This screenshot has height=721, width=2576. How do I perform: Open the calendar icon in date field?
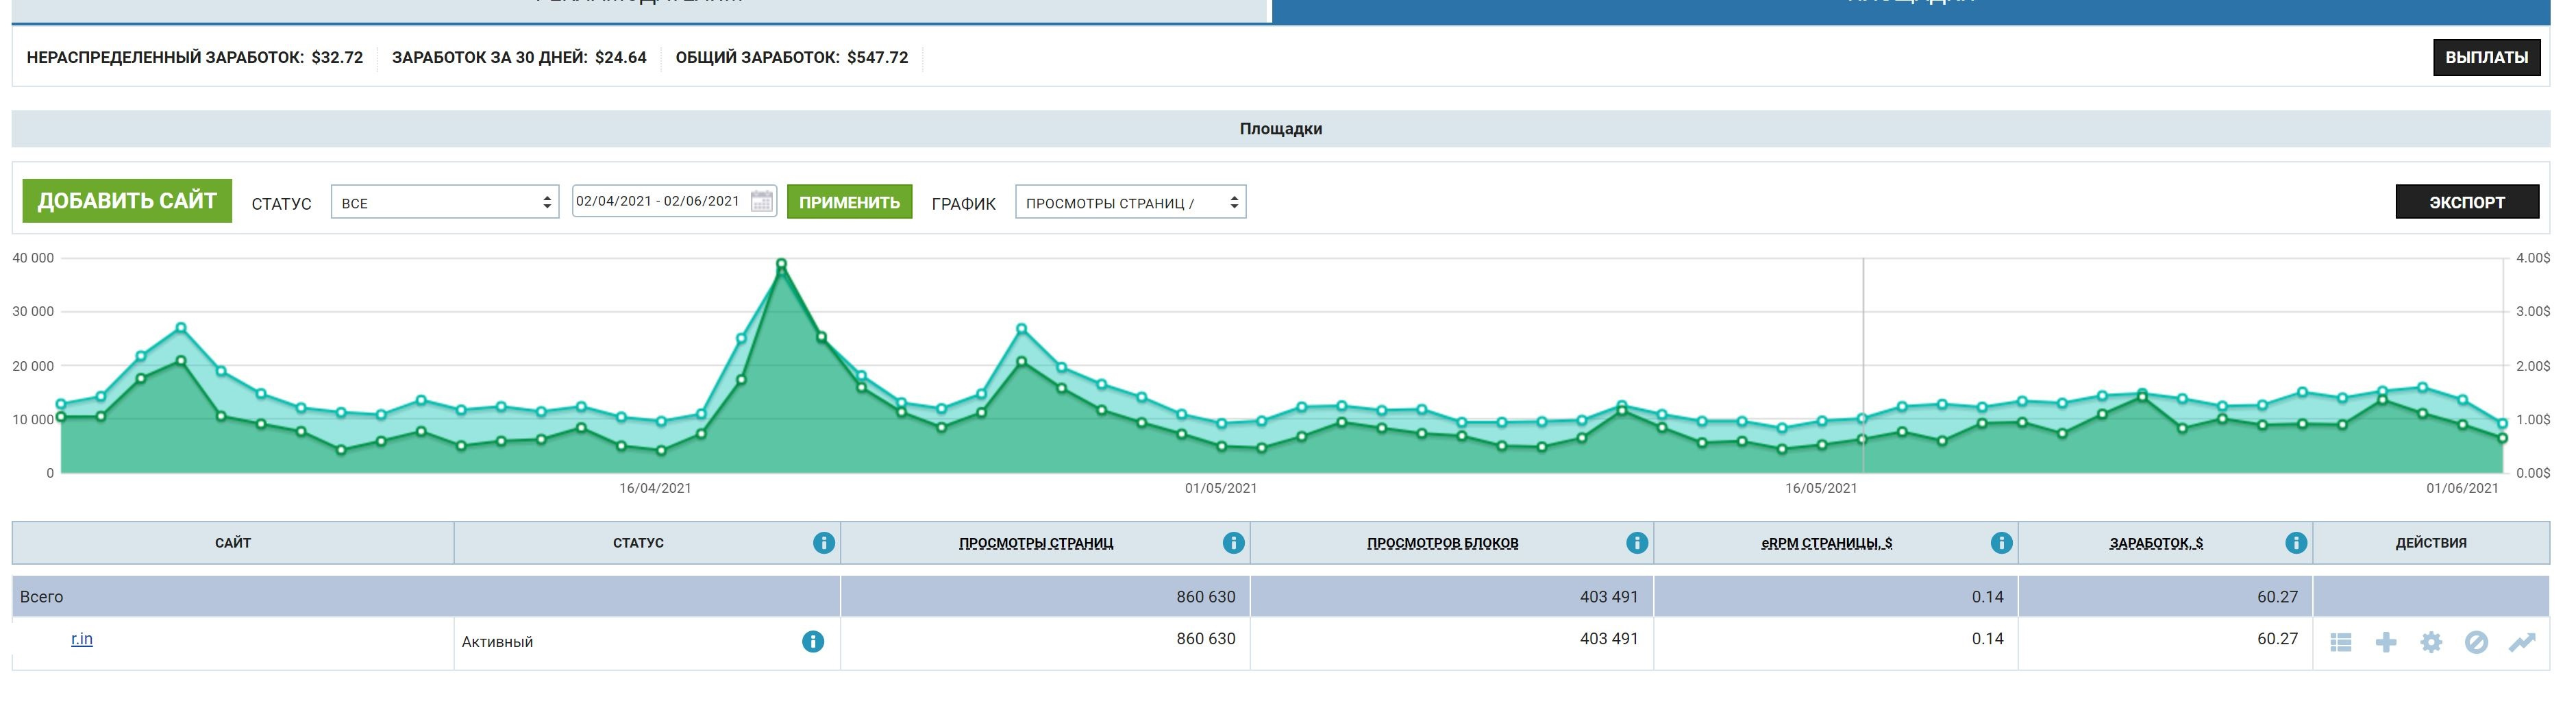tap(761, 201)
